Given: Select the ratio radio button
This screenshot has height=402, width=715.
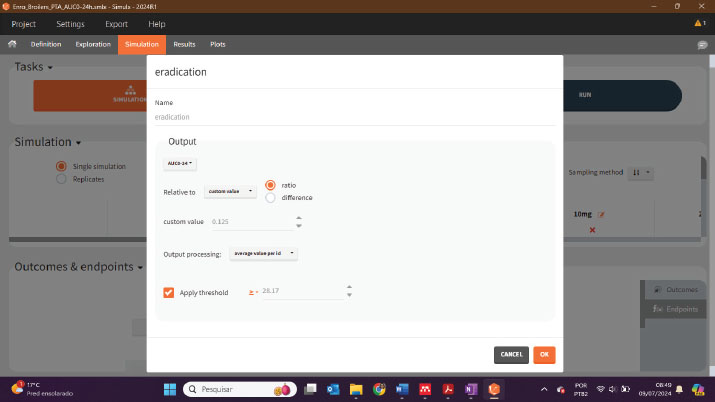Looking at the screenshot, I should pos(270,185).
